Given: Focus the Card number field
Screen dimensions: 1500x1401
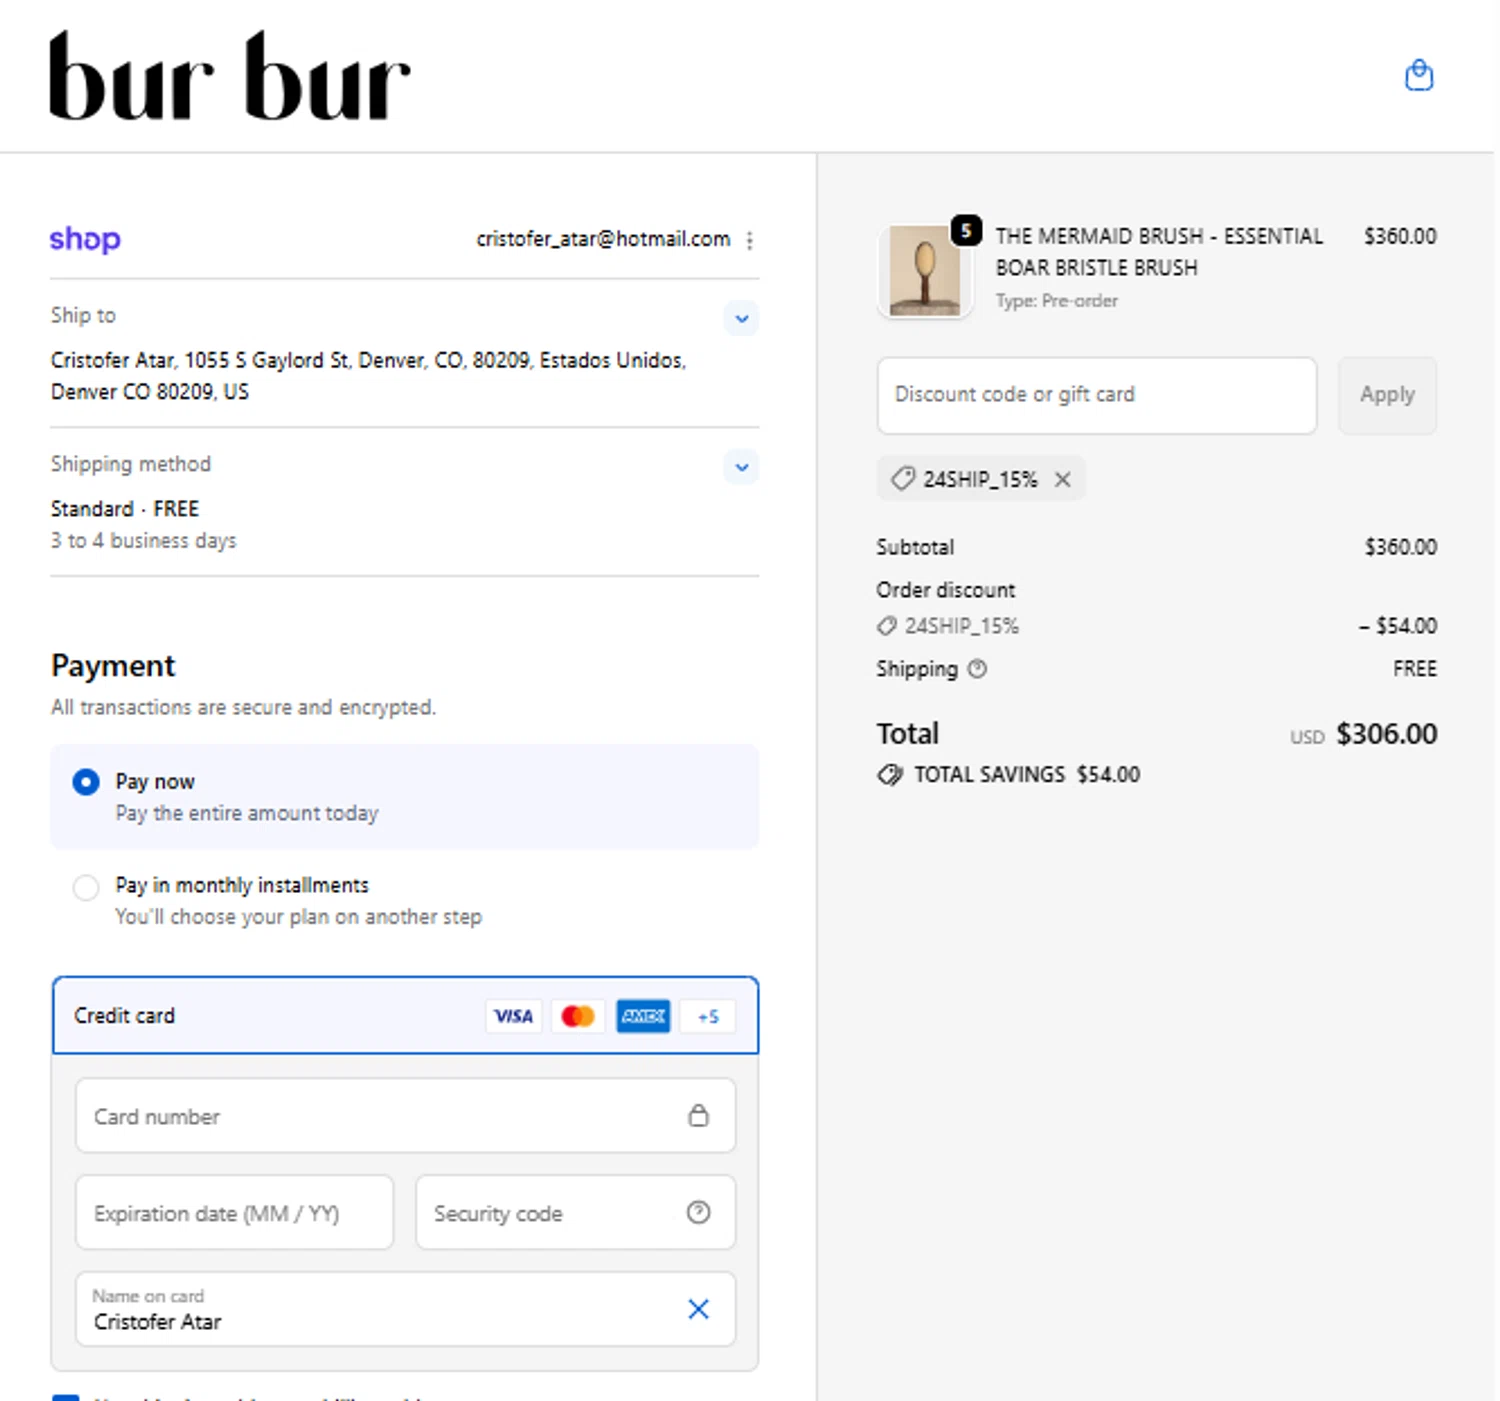Looking at the screenshot, I should coord(405,1115).
